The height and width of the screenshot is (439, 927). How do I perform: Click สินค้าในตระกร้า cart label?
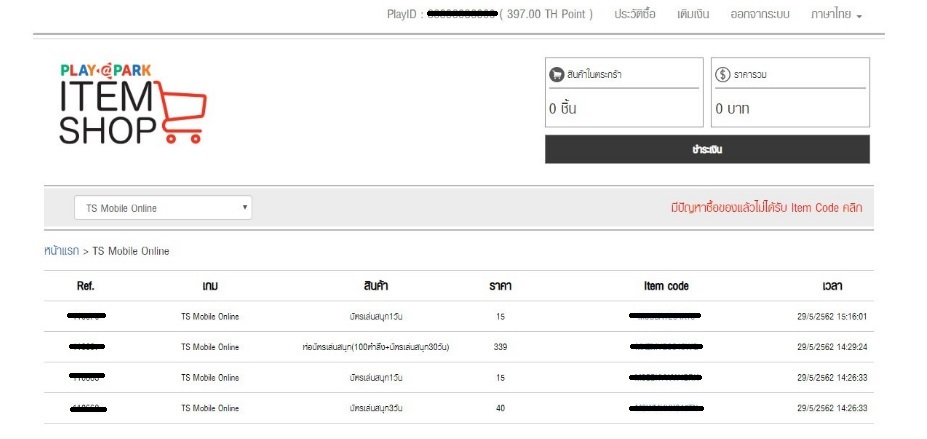(x=594, y=75)
